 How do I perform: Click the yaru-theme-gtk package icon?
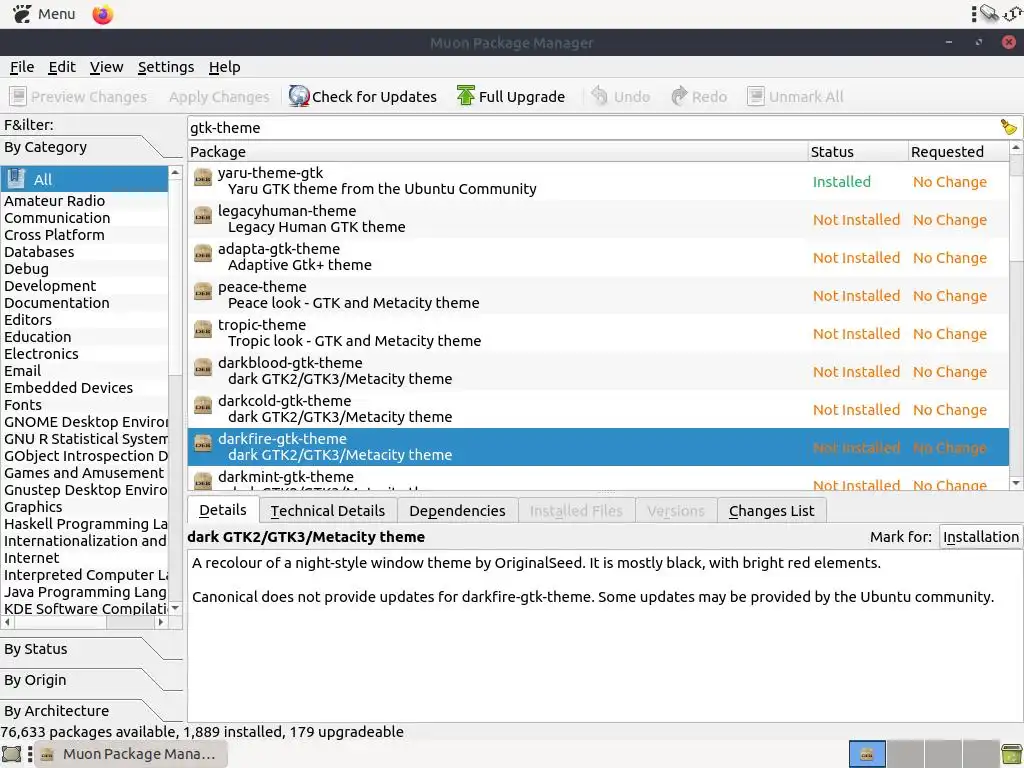pyautogui.click(x=203, y=178)
